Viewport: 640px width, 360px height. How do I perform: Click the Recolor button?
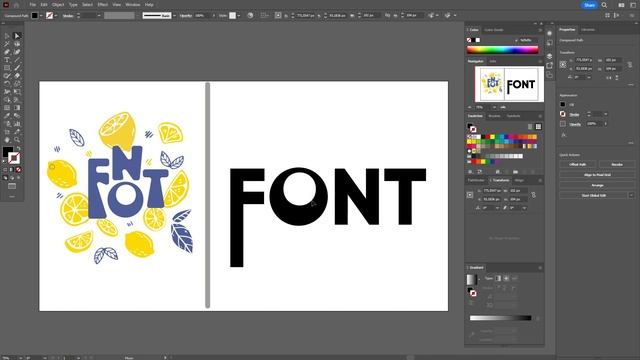(x=617, y=164)
